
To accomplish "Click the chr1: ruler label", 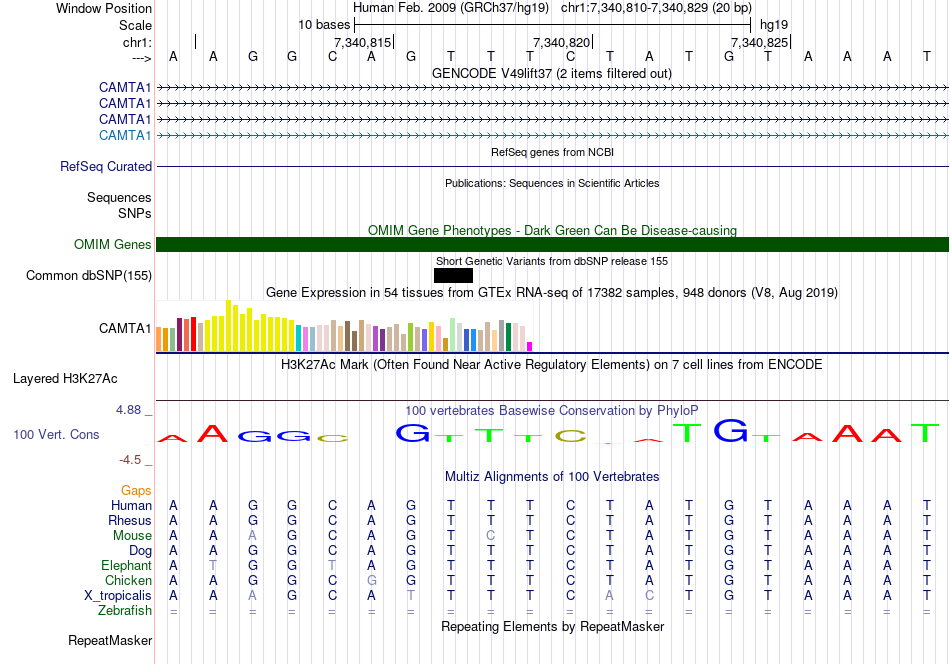I will [138, 42].
